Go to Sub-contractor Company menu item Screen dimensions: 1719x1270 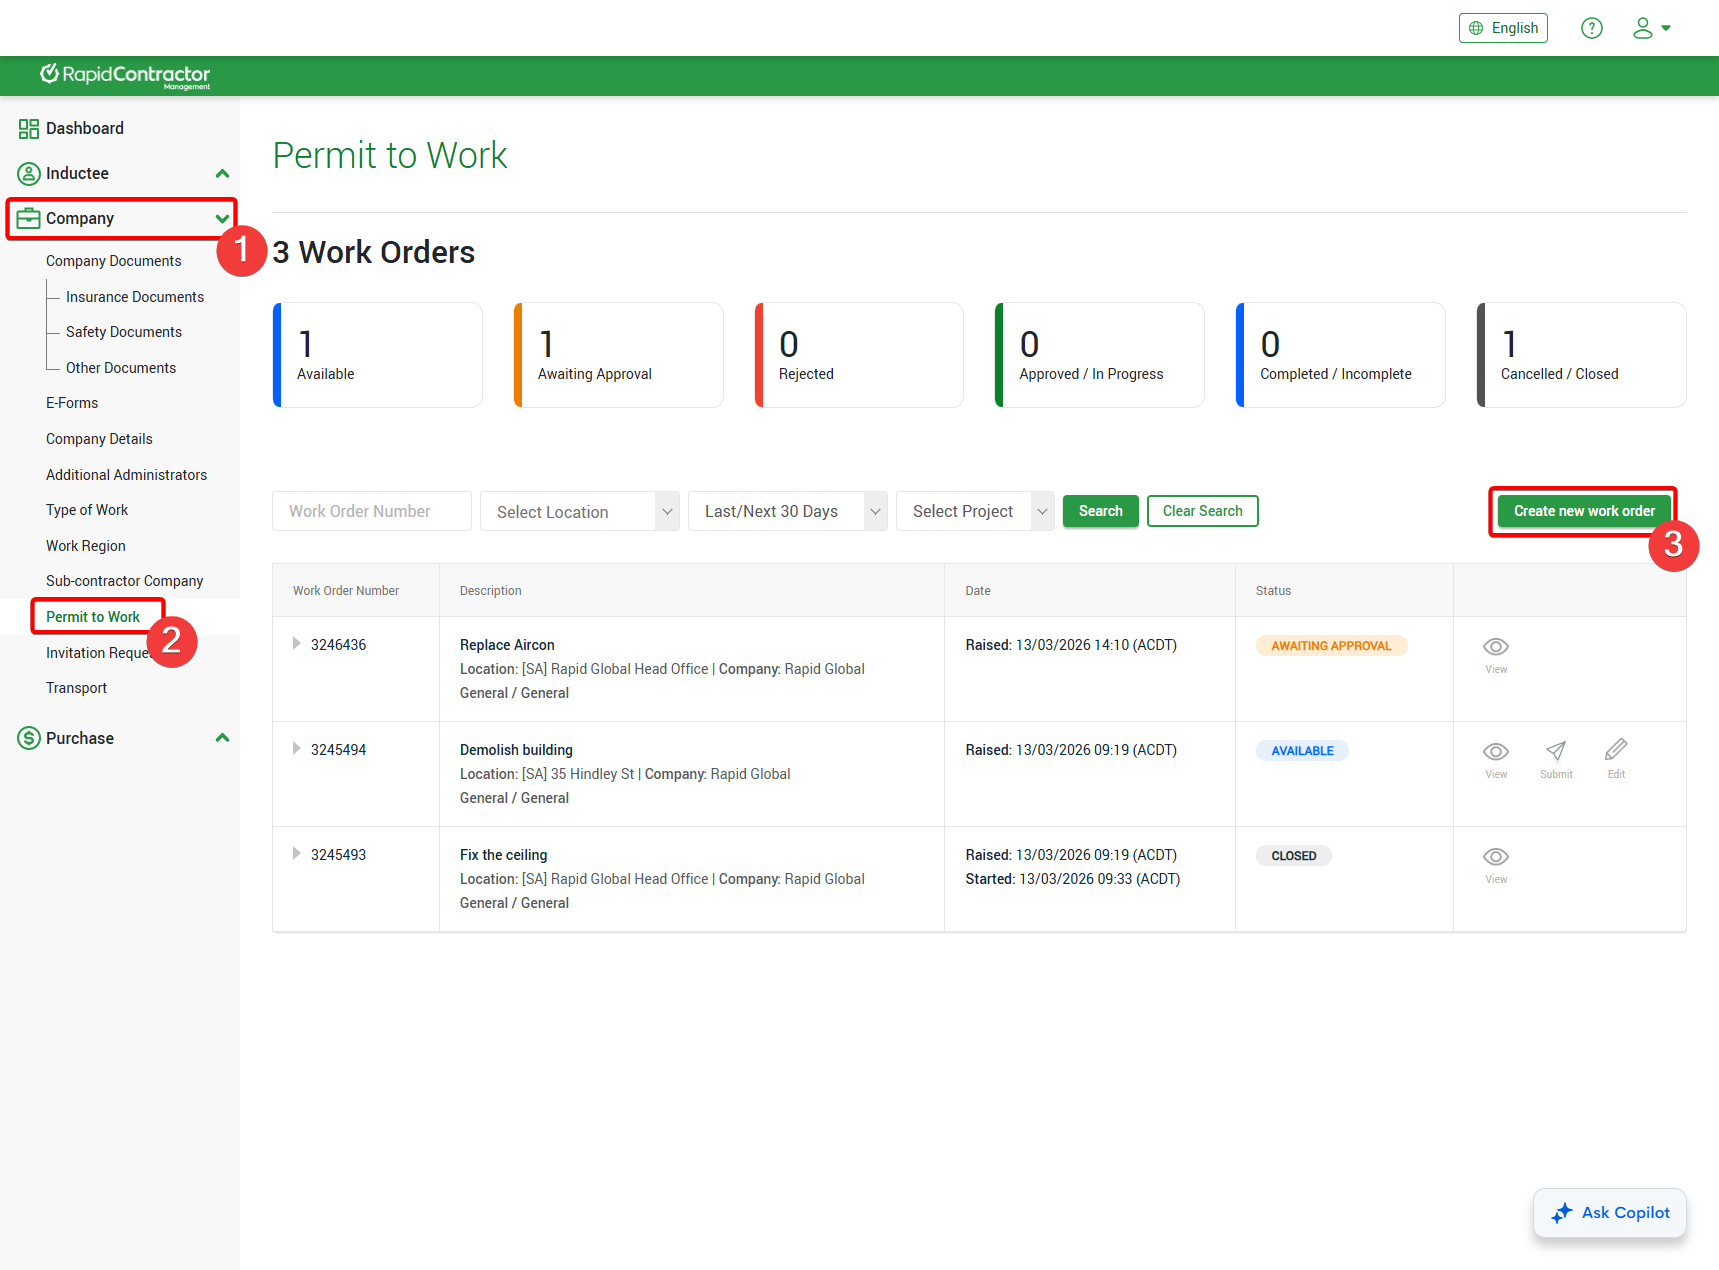(124, 581)
